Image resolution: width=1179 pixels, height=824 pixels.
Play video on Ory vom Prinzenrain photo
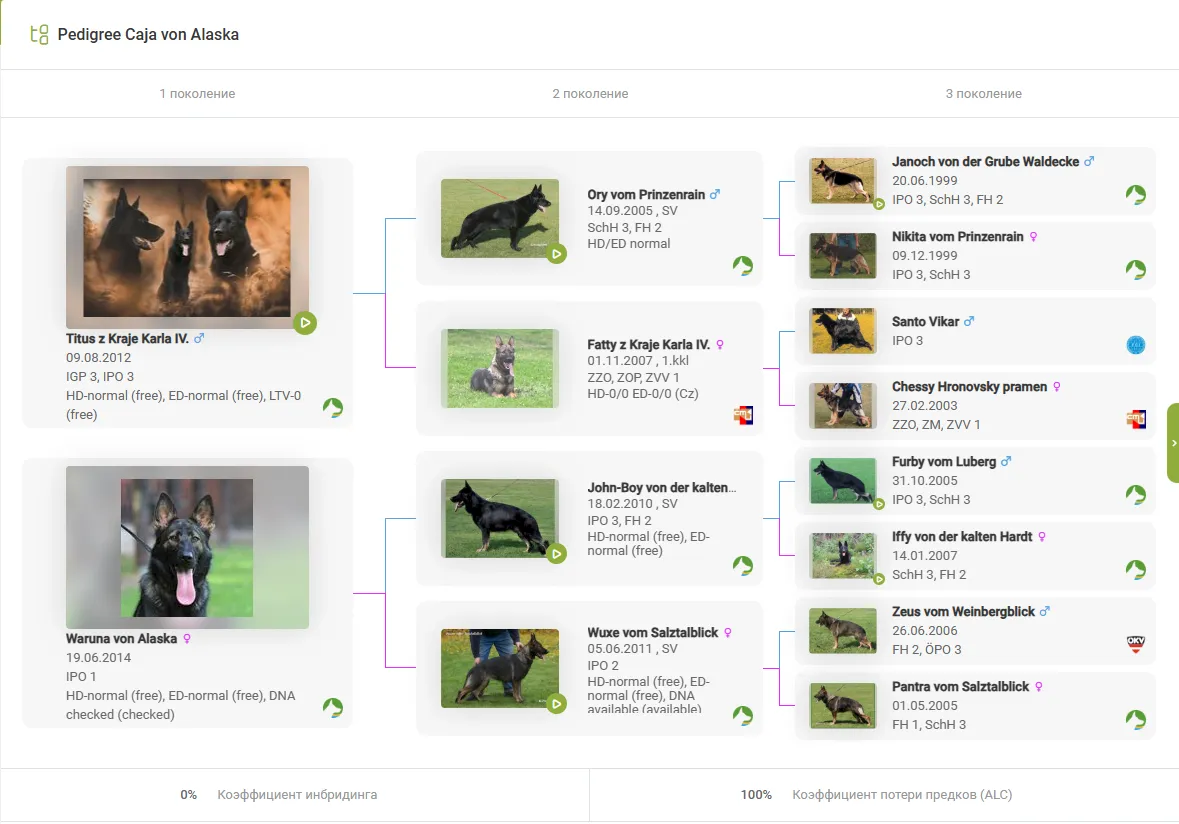click(557, 254)
